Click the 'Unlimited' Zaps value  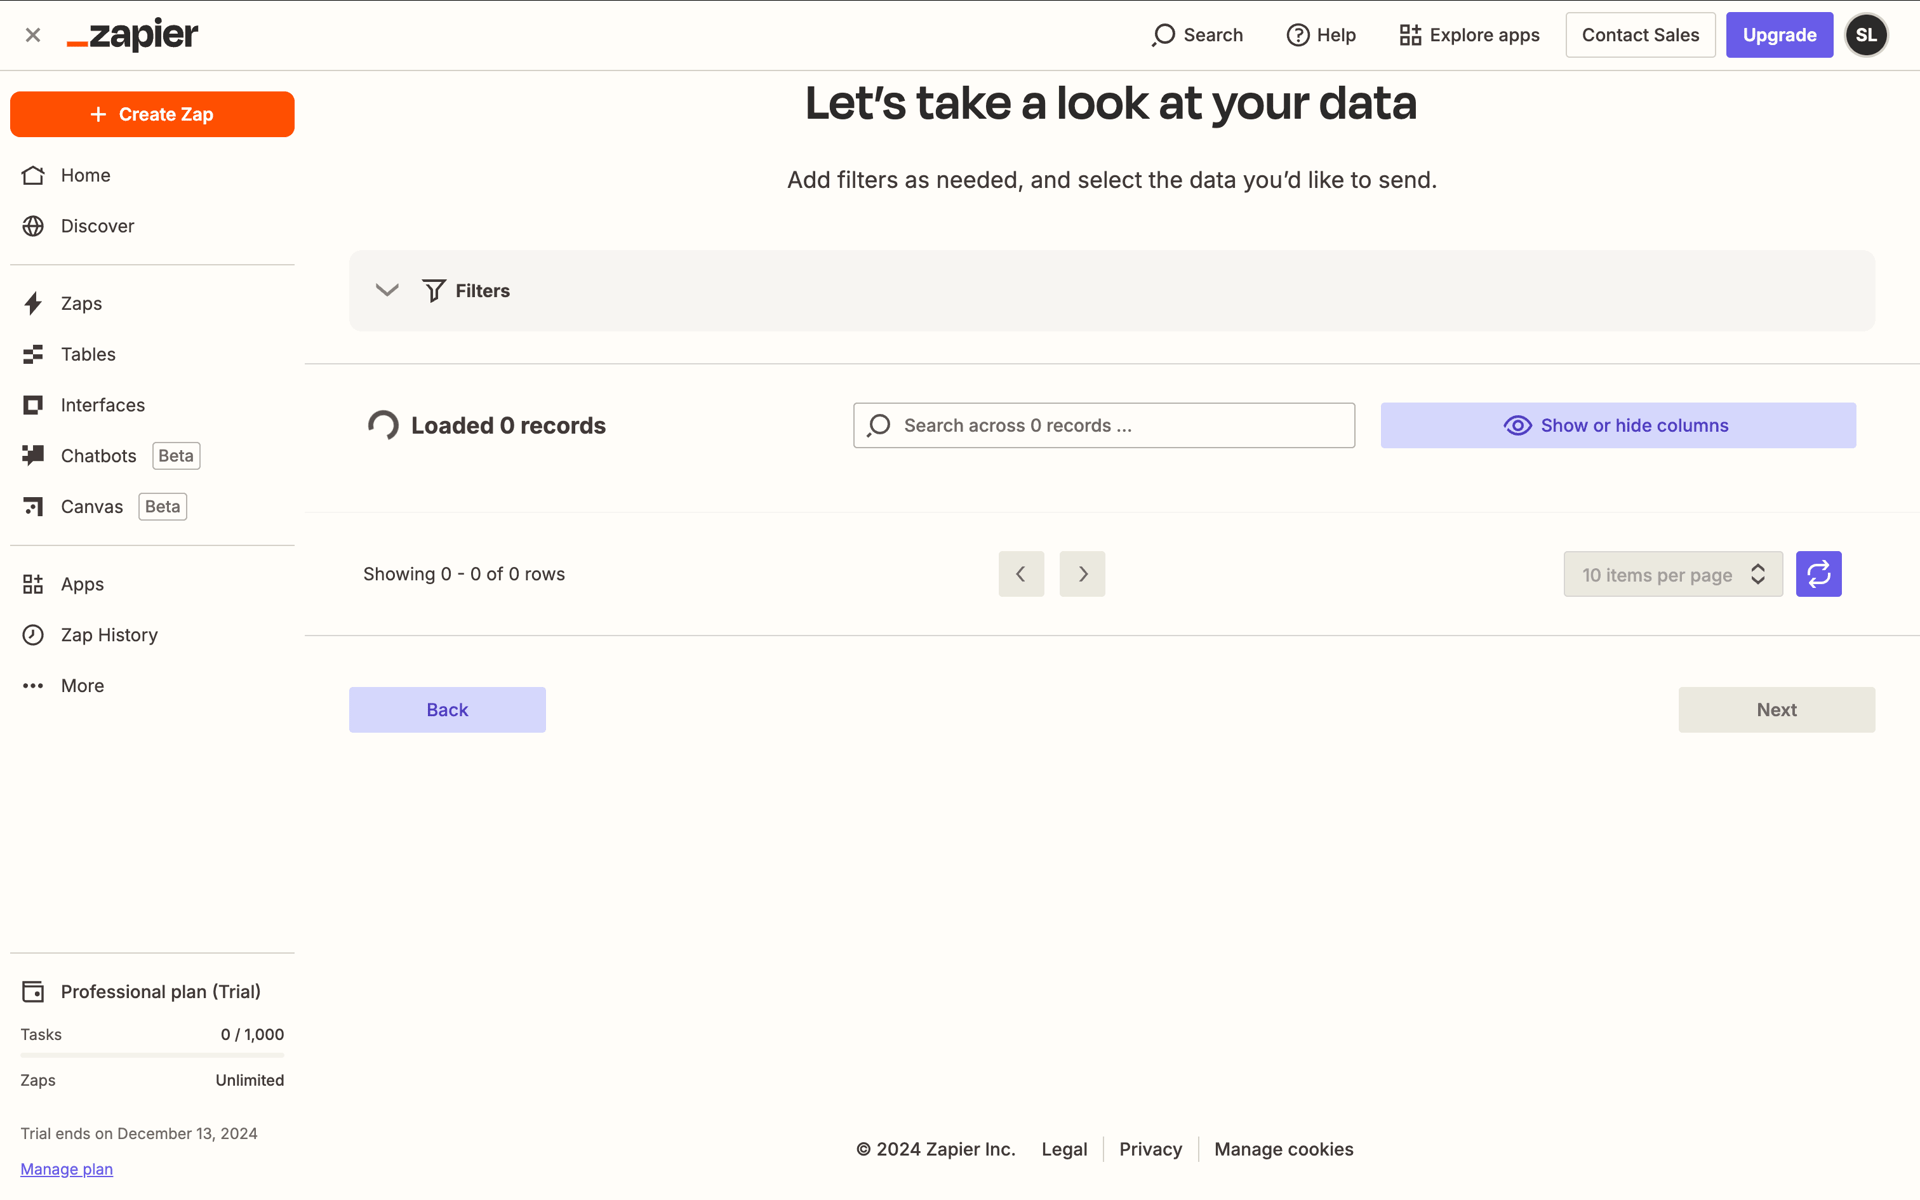(250, 1080)
